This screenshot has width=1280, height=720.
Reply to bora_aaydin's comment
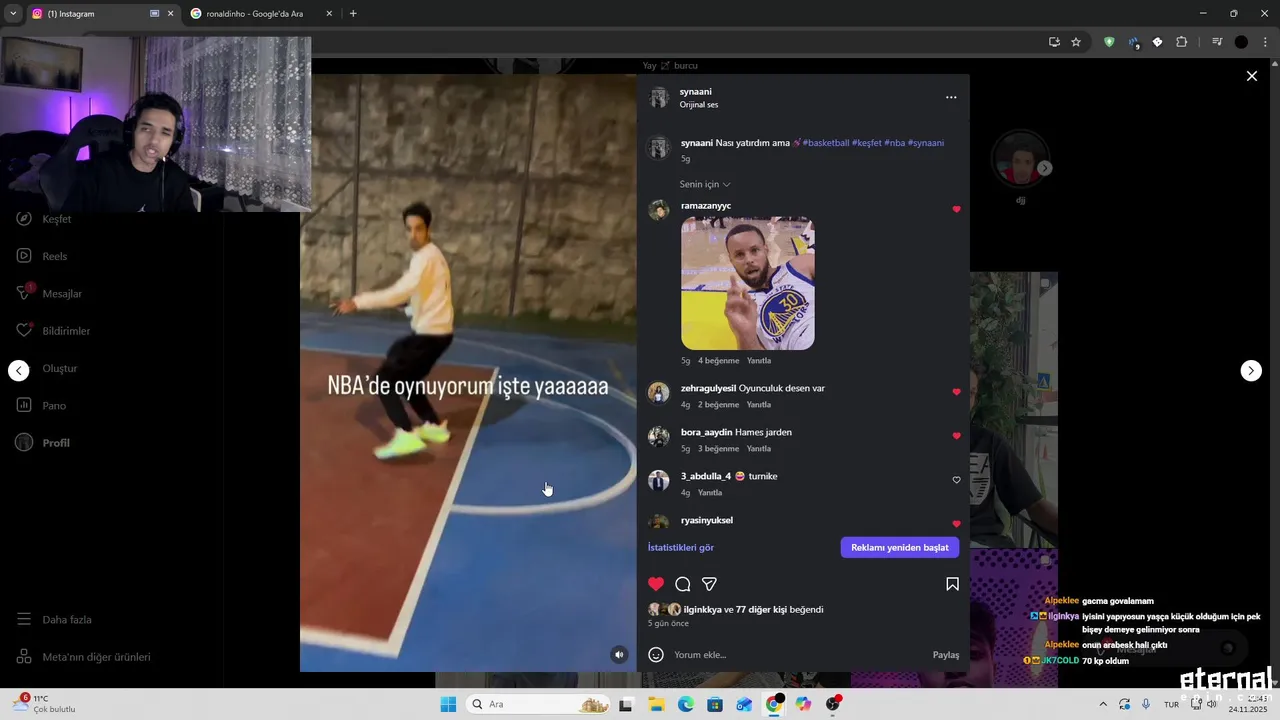point(759,449)
